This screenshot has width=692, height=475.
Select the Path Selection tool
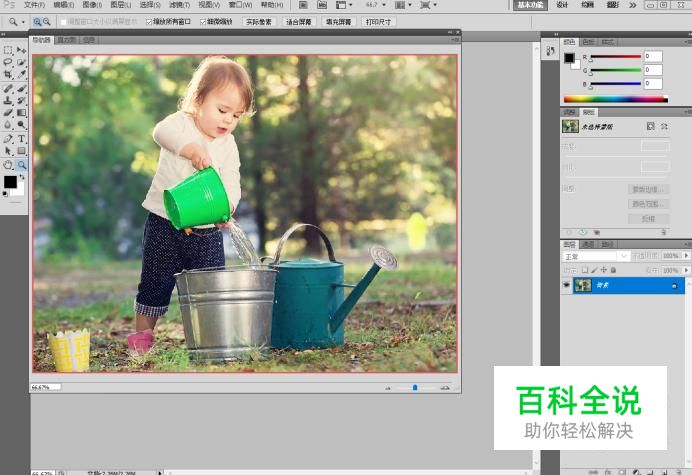click(x=8, y=151)
